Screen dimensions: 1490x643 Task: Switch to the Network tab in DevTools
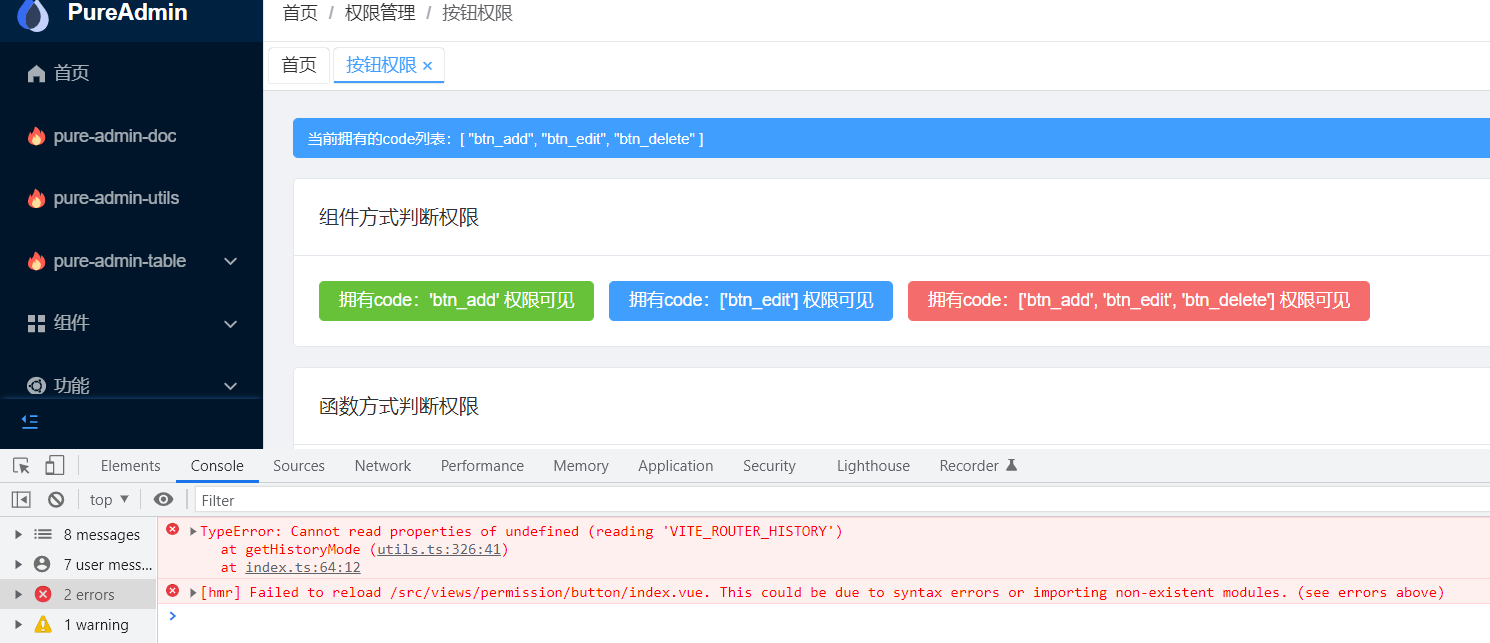point(382,465)
